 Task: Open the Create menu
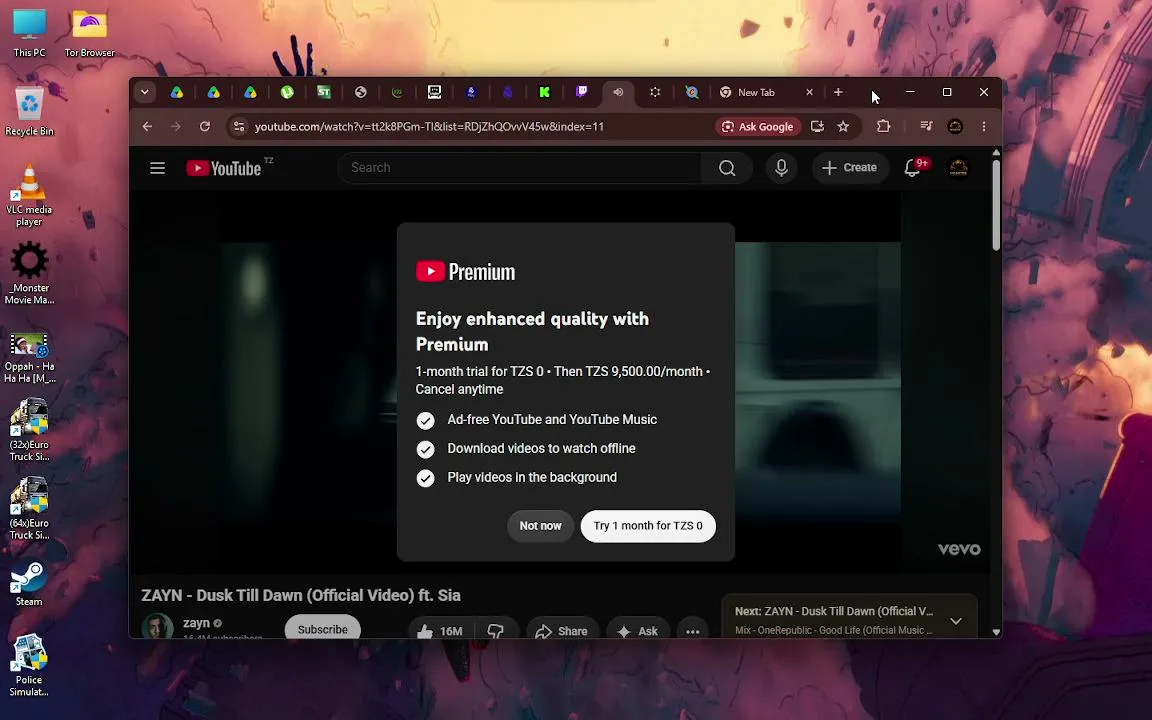849,168
